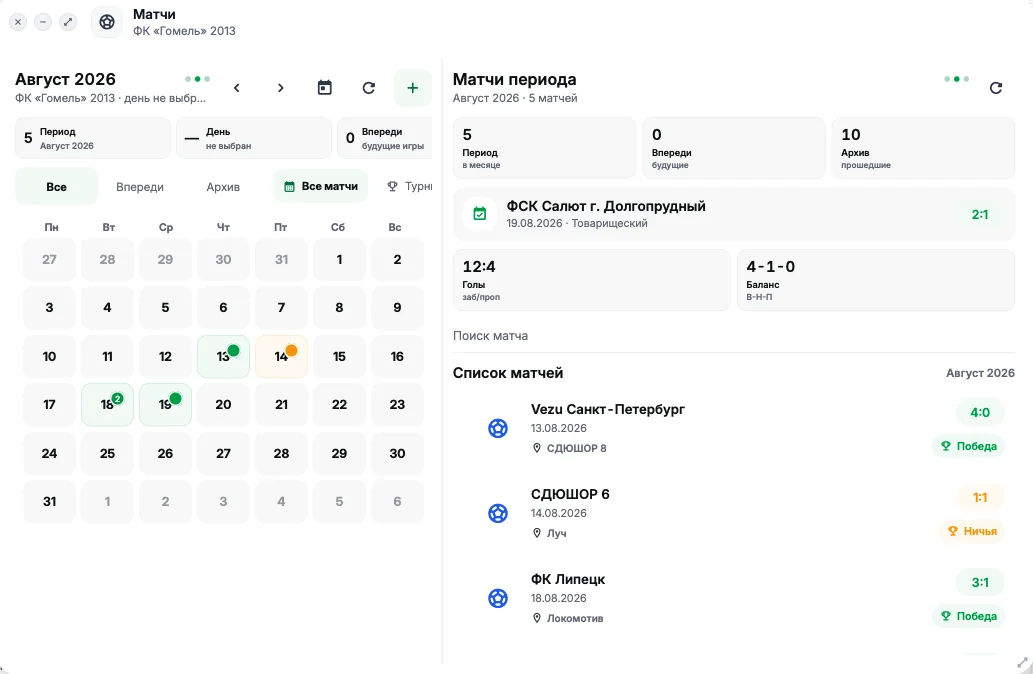
Task: Open the calendar date picker icon
Action: coord(325,88)
